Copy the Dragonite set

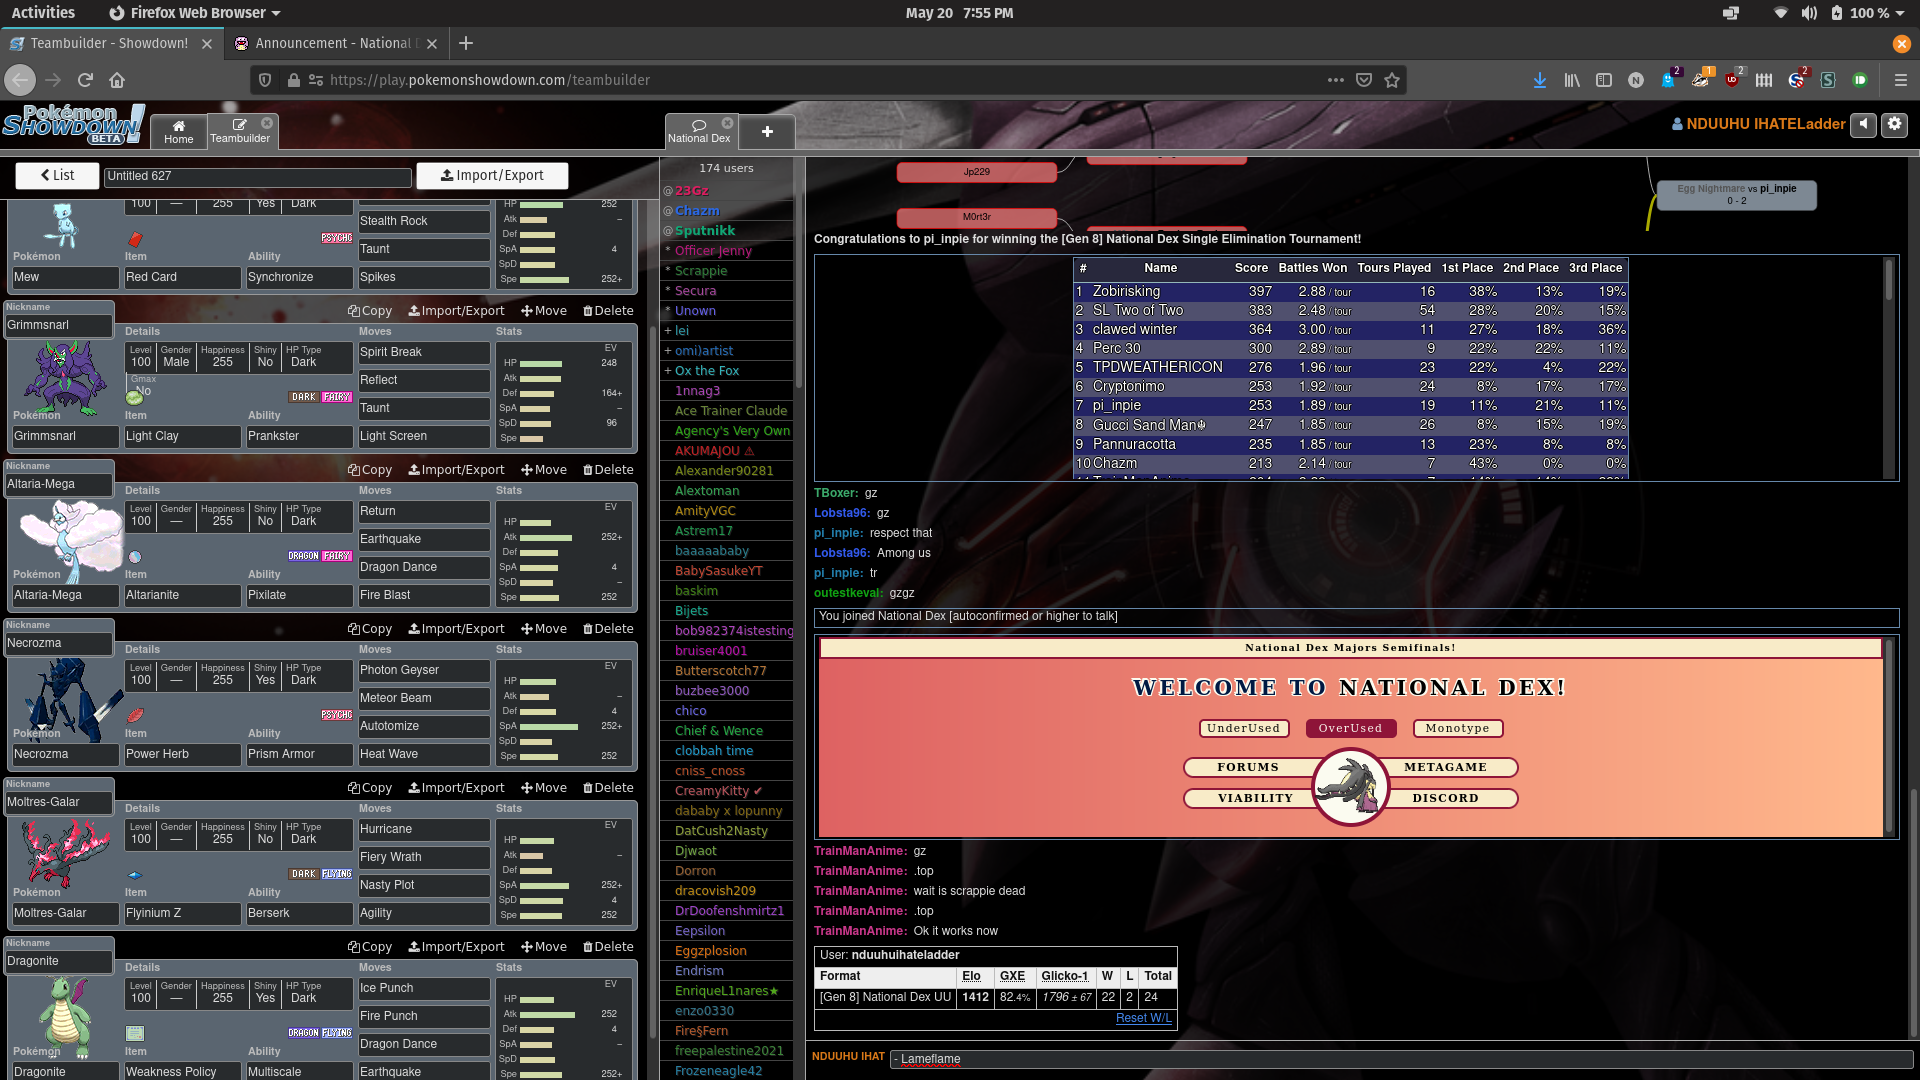click(370, 947)
